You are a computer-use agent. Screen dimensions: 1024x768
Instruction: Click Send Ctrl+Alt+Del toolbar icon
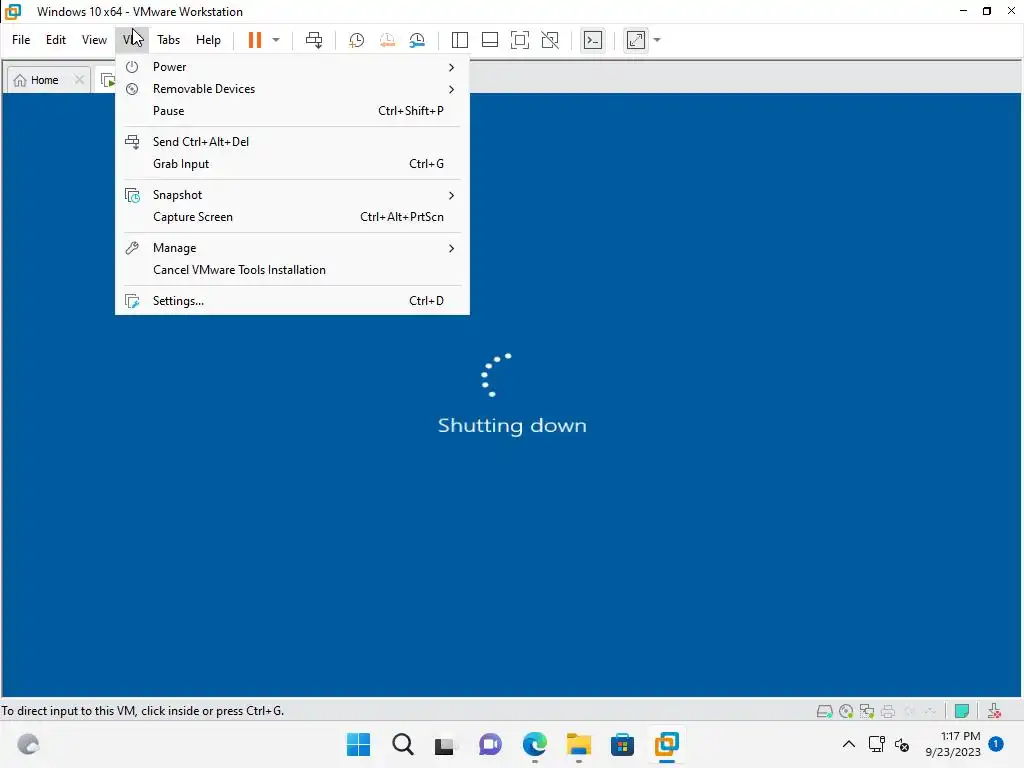pos(314,40)
